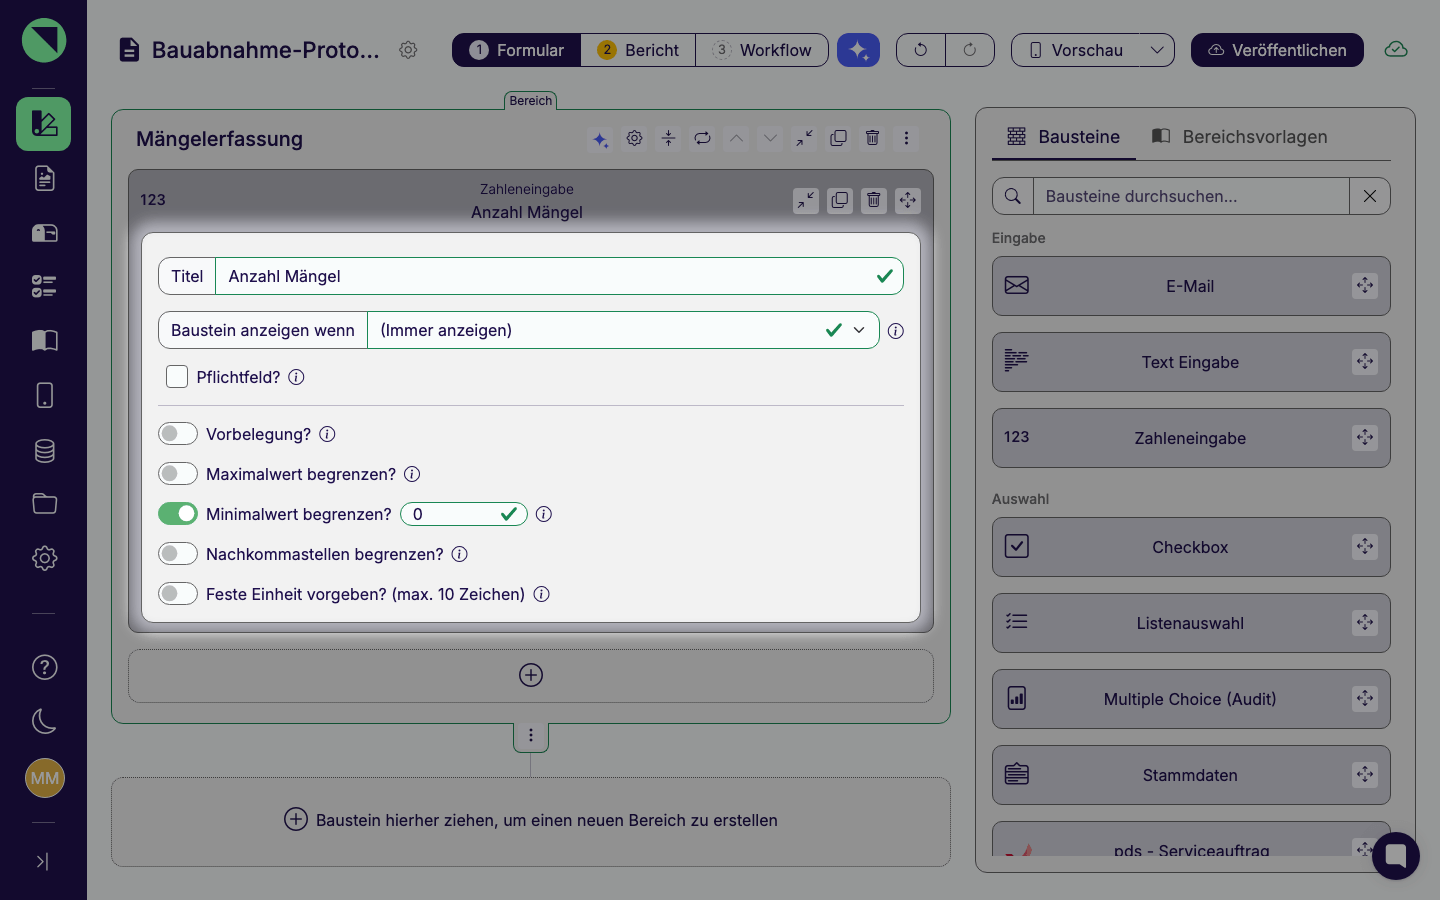Viewport: 1440px width, 900px height.
Task: Open the chat support bubble
Action: [x=1396, y=856]
